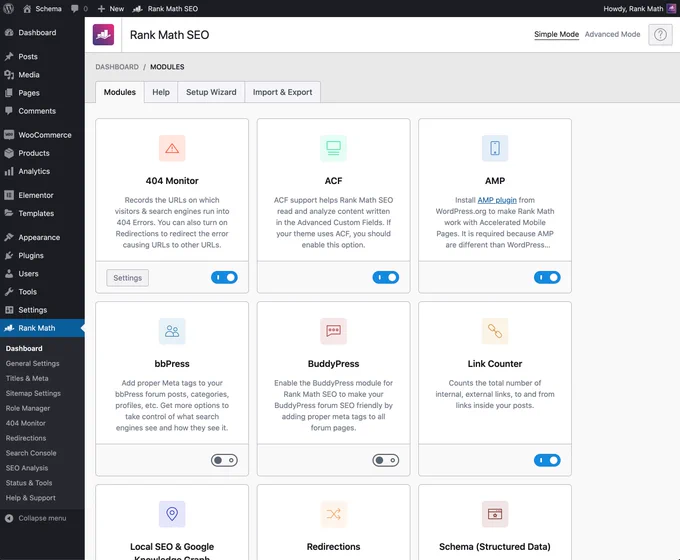Select the Modules tab
680x560 pixels.
coord(120,92)
